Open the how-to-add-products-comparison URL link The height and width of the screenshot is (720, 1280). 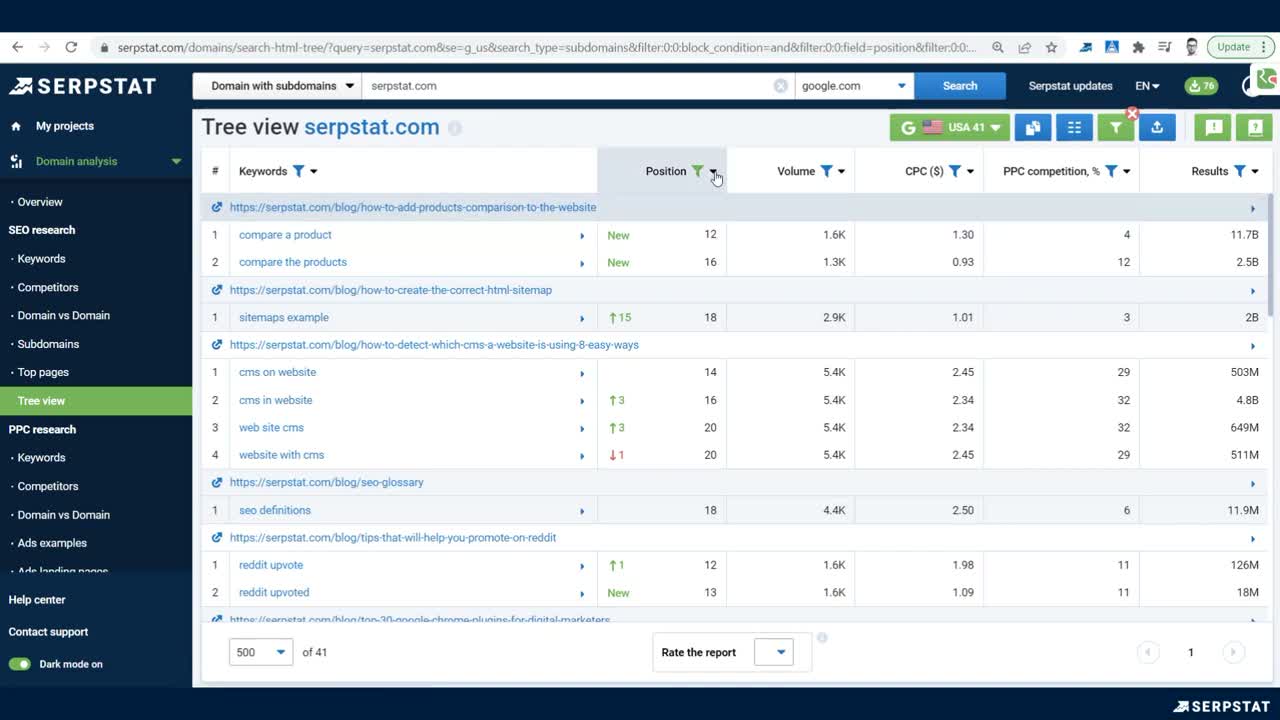coord(413,207)
